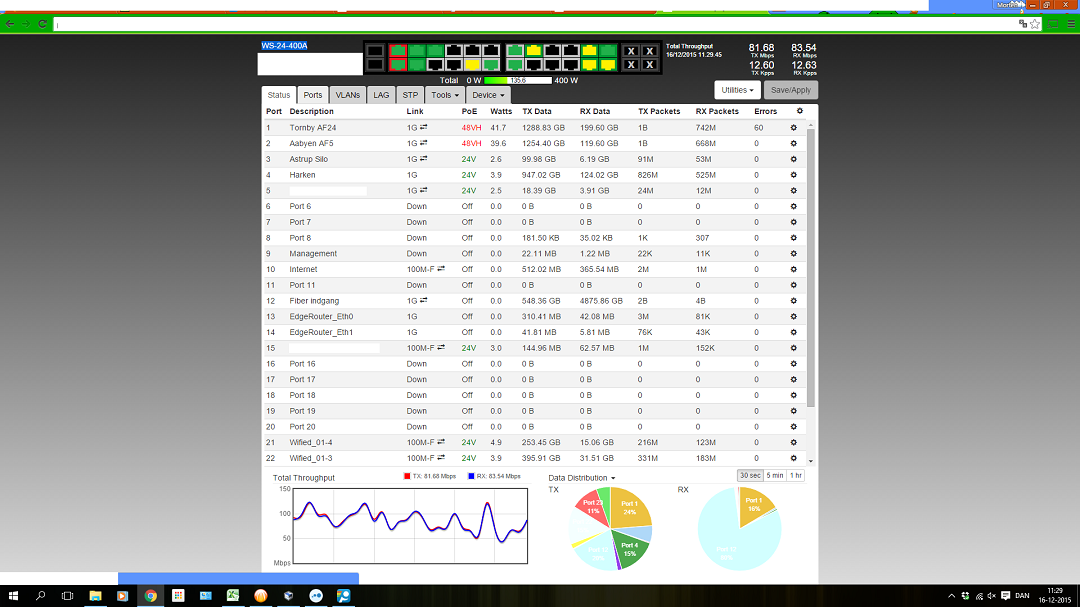
Task: Click the Port 1 slice in TX pie chart
Action: point(630,511)
